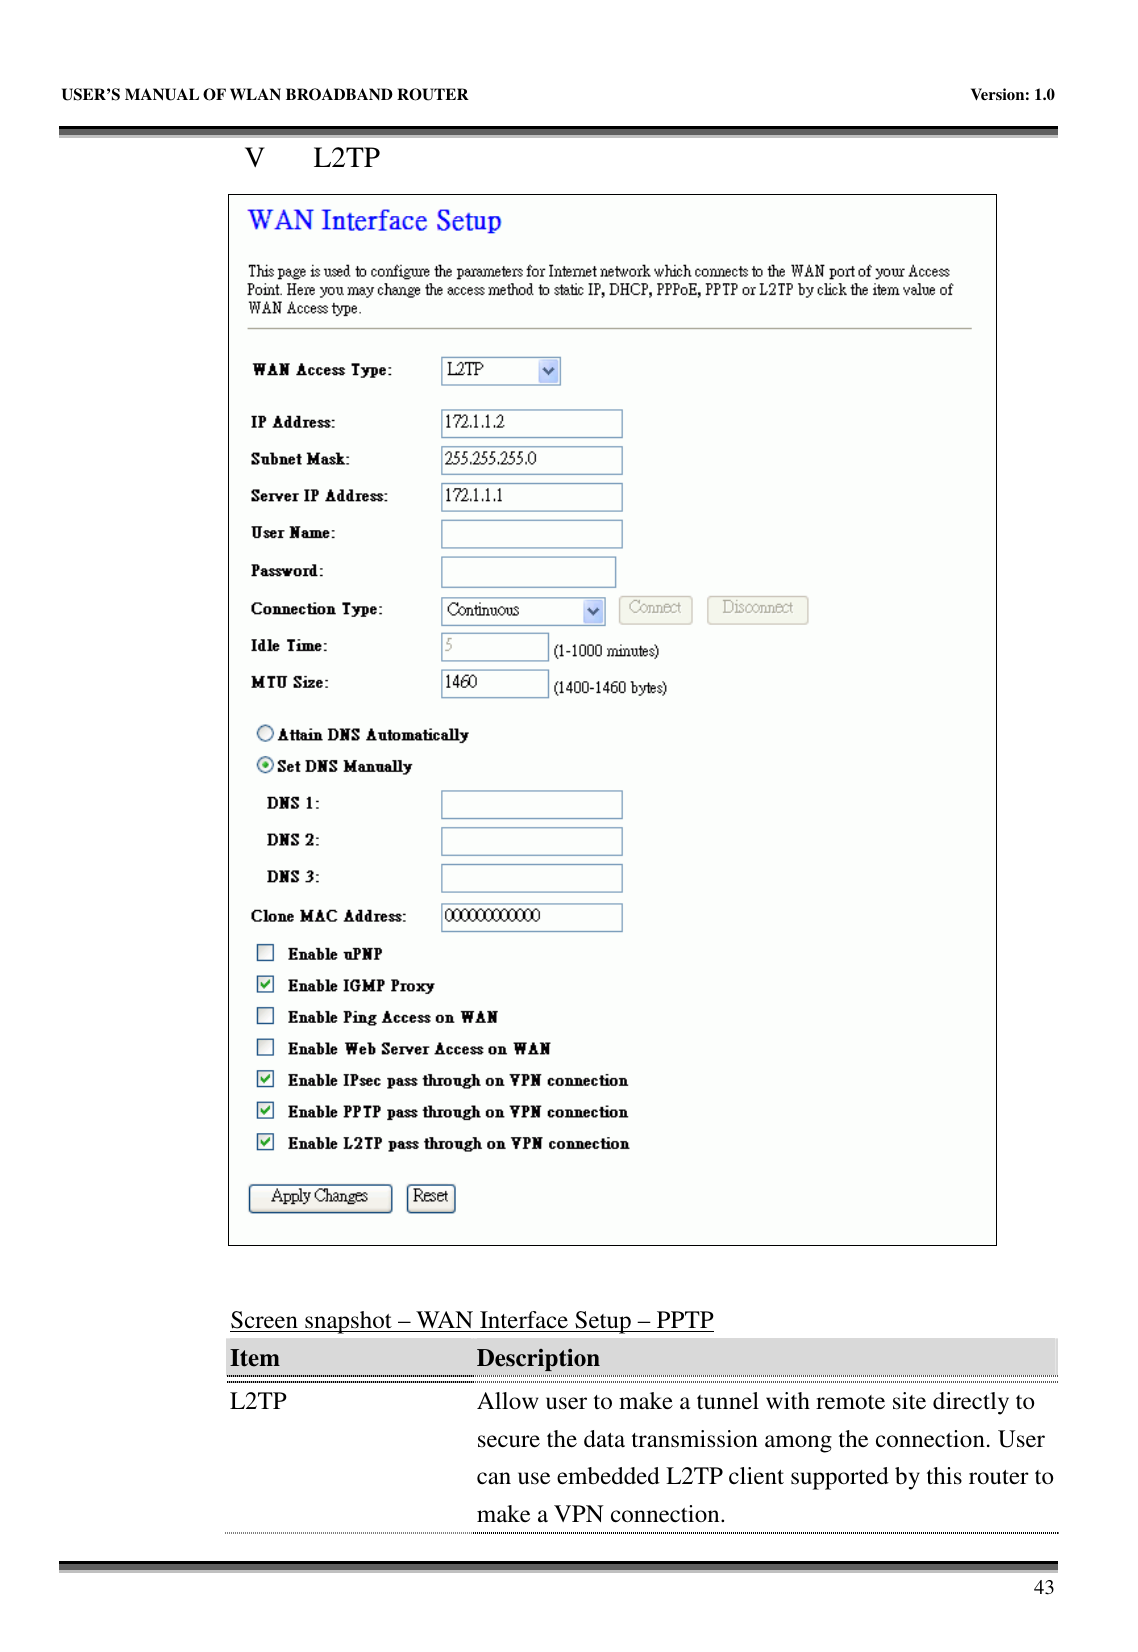The image size is (1138, 1652).
Task: Enable Web Server Access on WAN checkbox
Action: click(x=265, y=1048)
